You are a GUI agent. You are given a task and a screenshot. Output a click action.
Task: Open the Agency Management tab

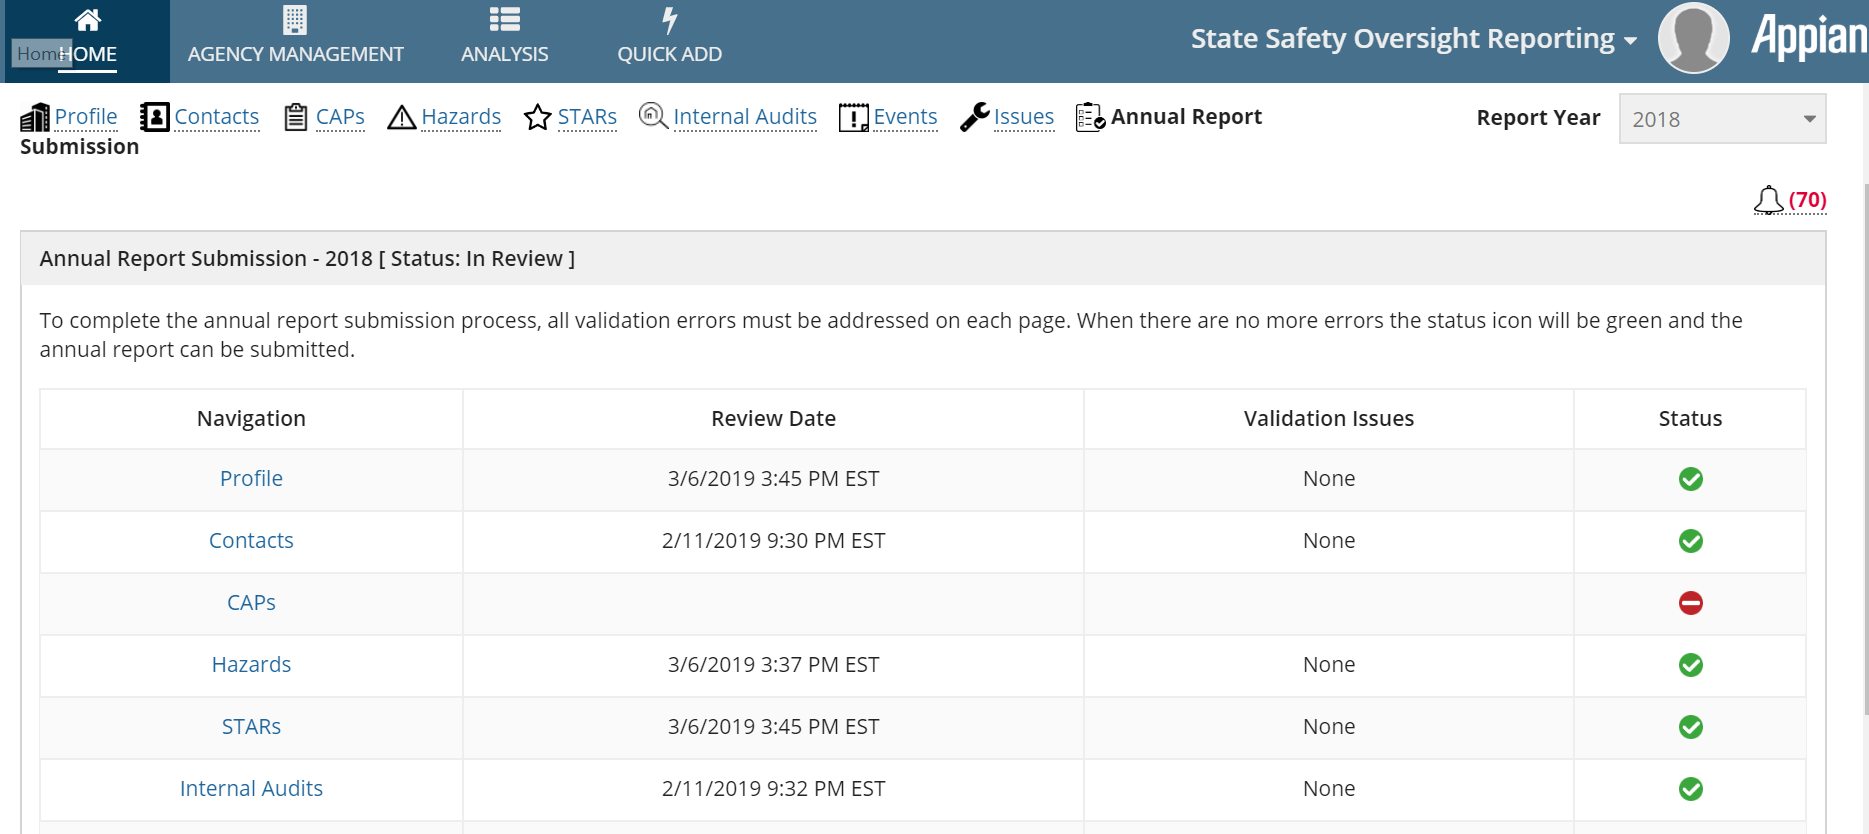295,39
